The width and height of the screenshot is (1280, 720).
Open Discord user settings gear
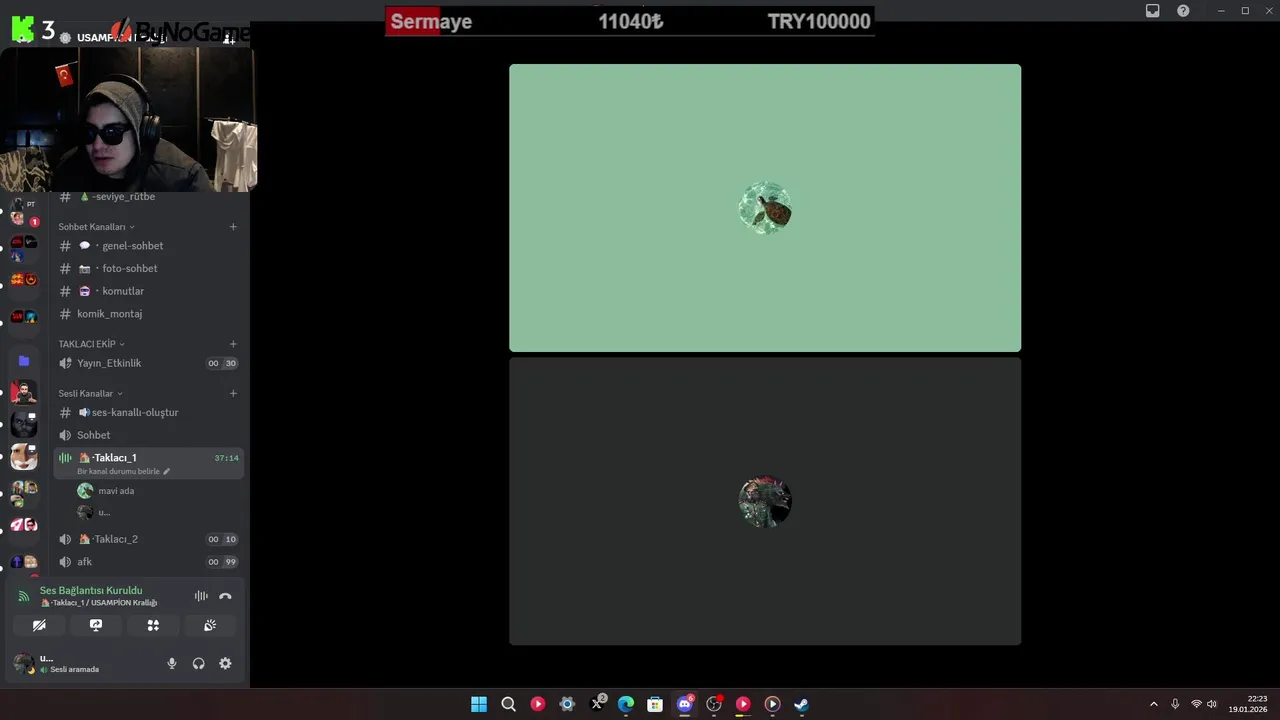(225, 663)
